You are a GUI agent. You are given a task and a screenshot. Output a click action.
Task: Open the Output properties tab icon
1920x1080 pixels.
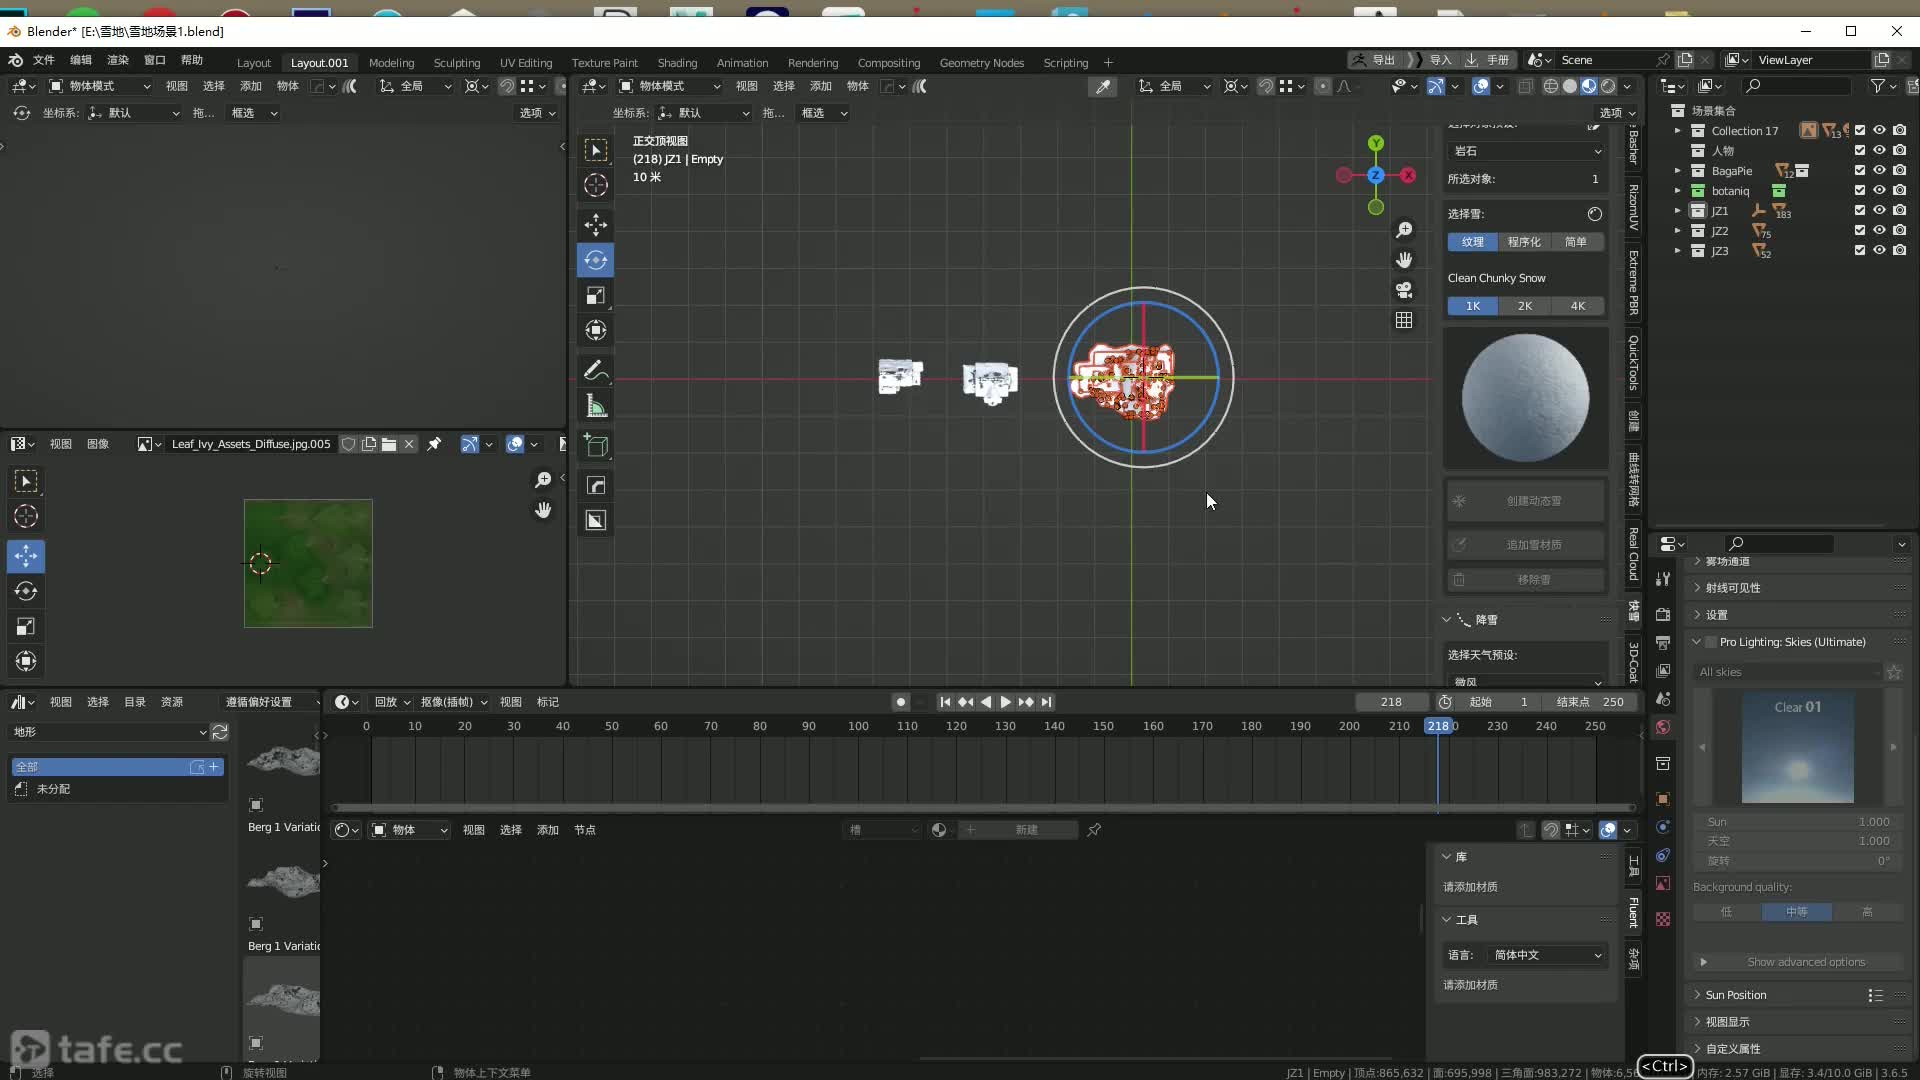1663,642
